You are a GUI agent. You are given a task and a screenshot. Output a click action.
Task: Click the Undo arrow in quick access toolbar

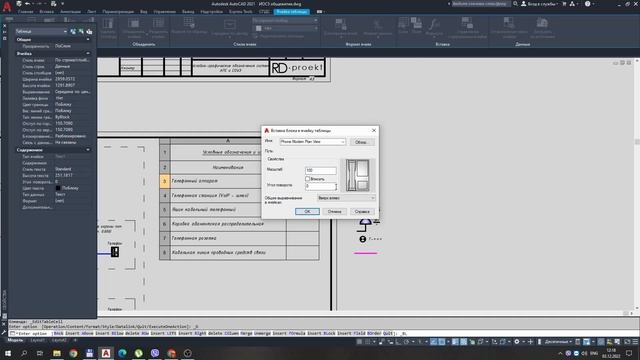point(27,4)
